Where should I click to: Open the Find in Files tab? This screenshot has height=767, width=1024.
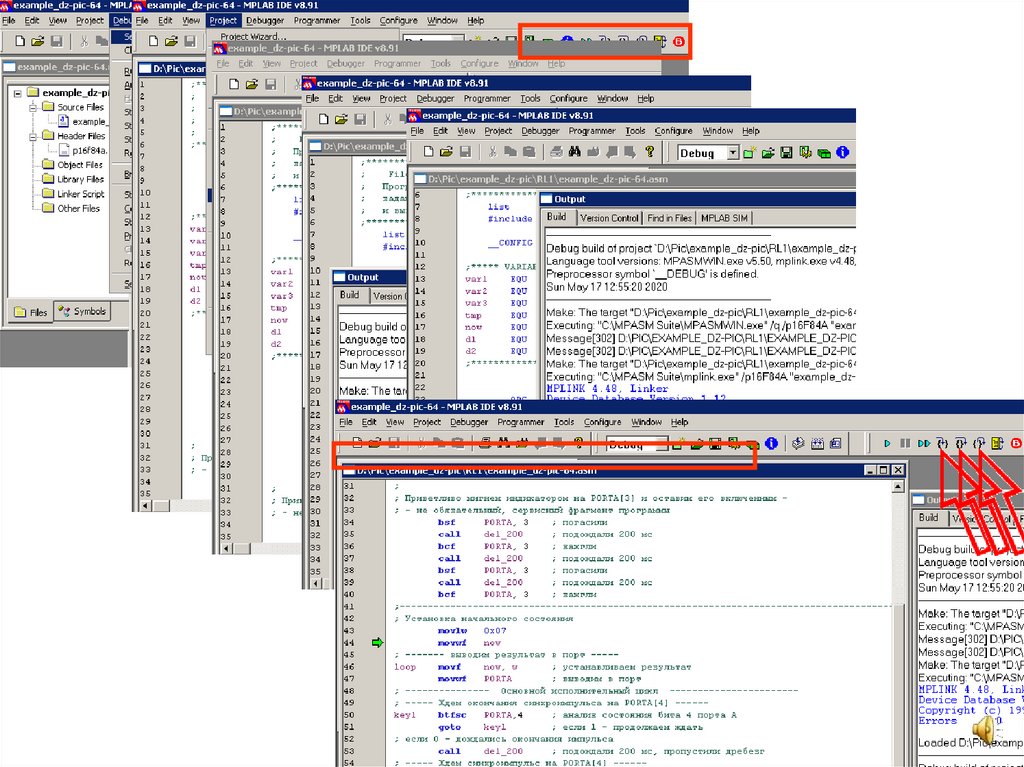(x=669, y=218)
